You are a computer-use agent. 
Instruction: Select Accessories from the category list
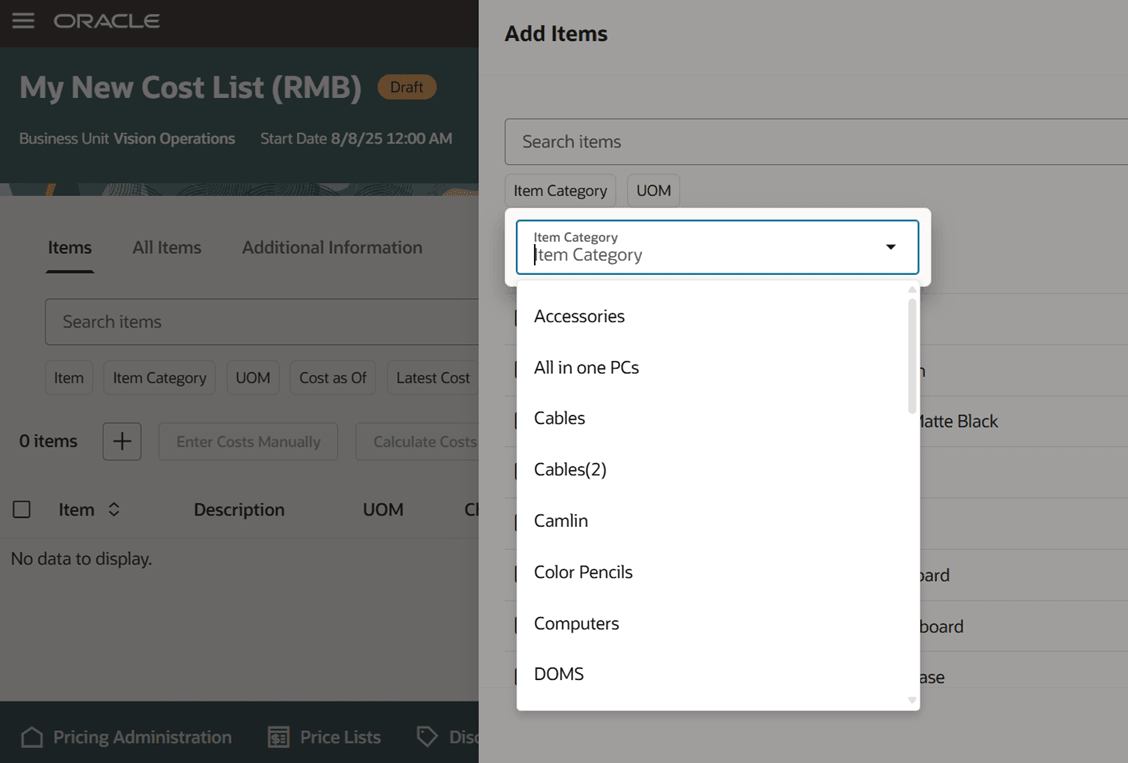579,316
